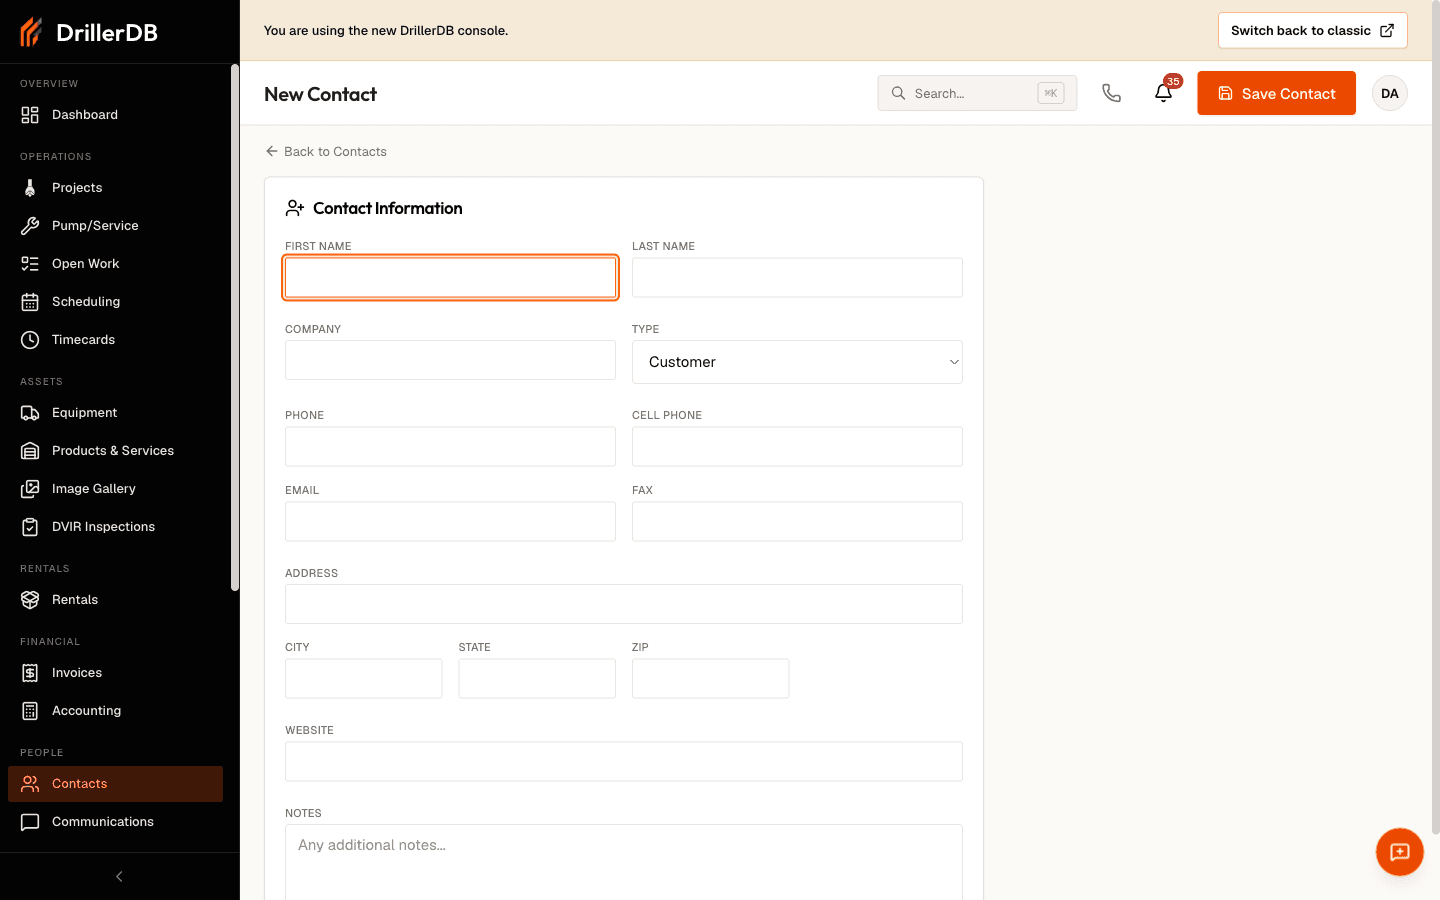Click the Cell Phone input field
The image size is (1440, 900).
coord(797,446)
